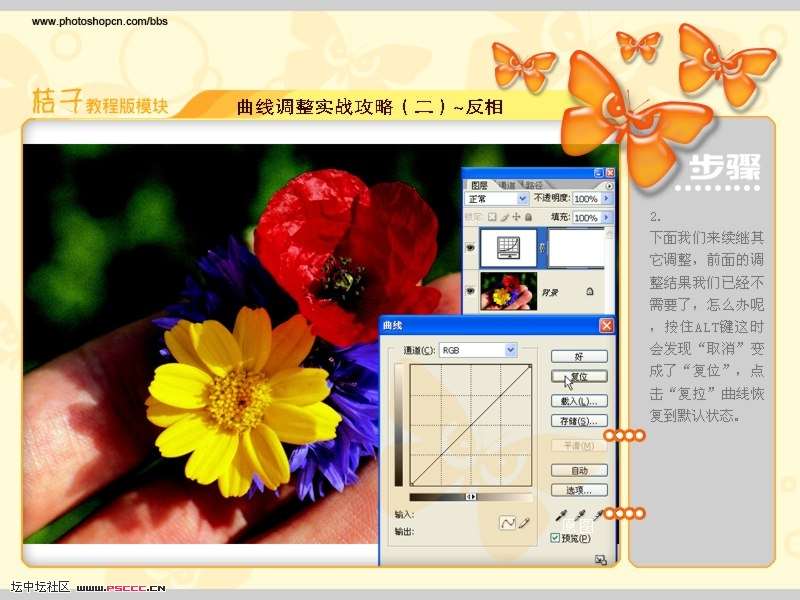This screenshot has width=800, height=600.
Task: Switch to the 通道 (Channels) tab
Action: 508,185
